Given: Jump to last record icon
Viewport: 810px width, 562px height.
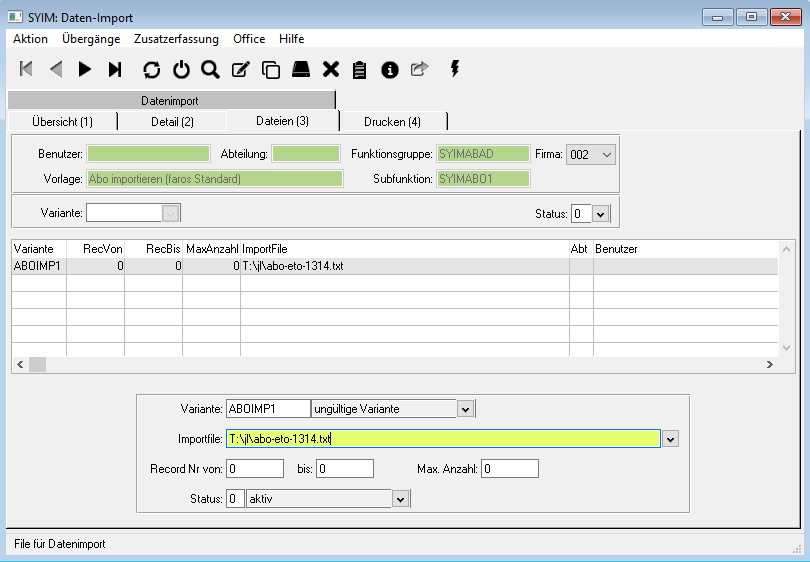Looking at the screenshot, I should (115, 69).
